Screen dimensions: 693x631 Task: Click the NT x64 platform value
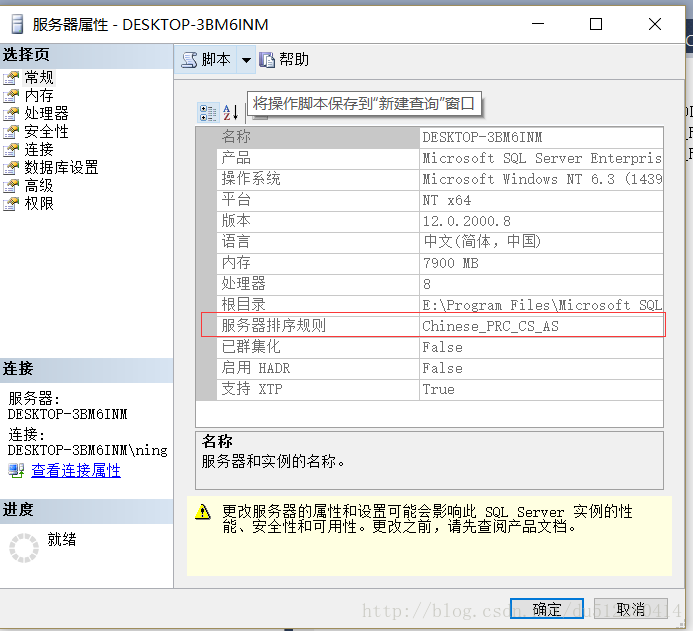coord(447,200)
